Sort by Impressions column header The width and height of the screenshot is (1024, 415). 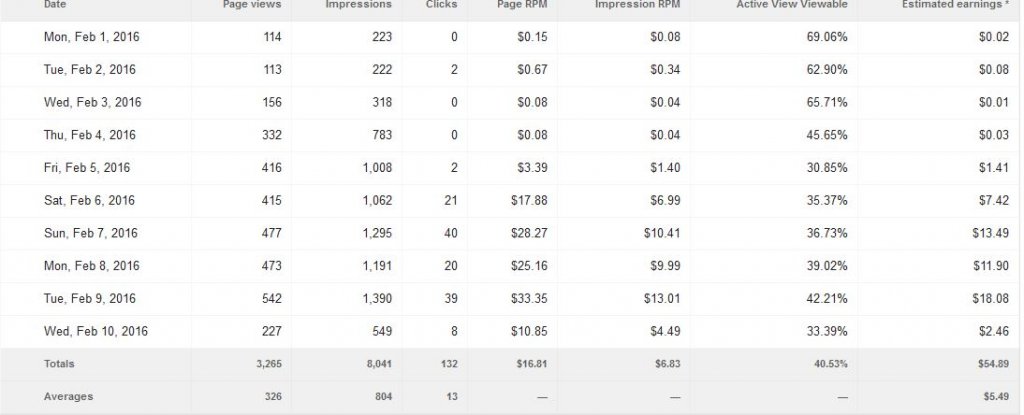point(359,4)
